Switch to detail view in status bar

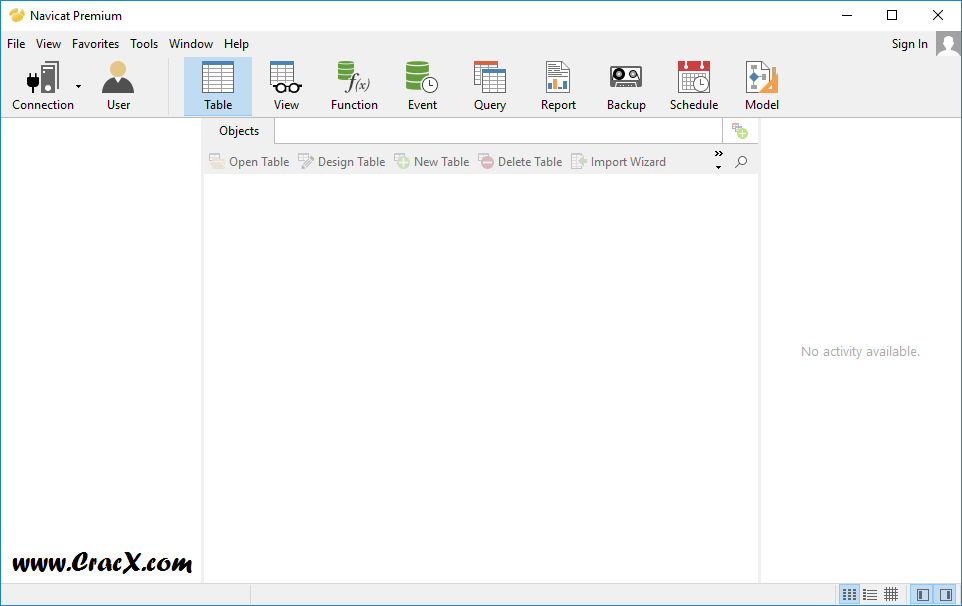click(870, 594)
